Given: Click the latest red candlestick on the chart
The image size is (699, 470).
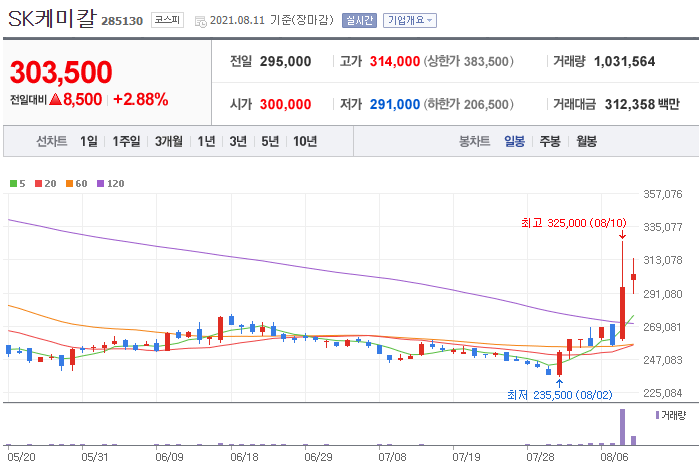Looking at the screenshot, I should coord(633,277).
